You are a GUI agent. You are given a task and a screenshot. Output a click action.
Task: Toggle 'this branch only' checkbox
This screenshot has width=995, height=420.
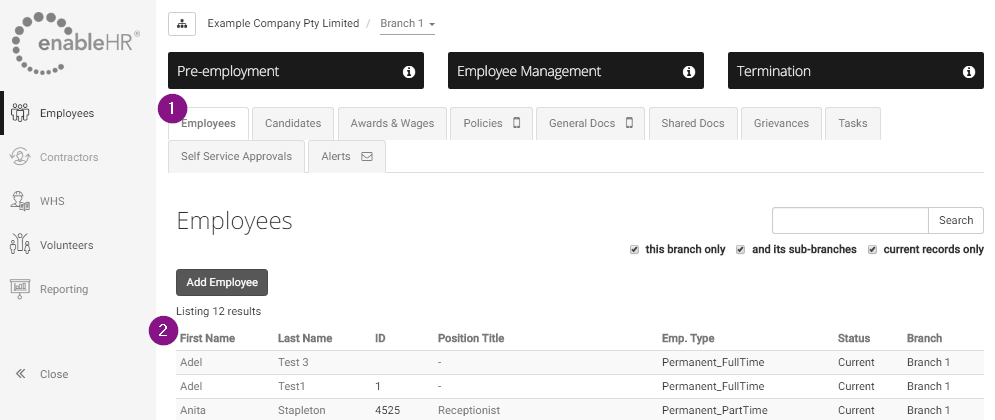[x=635, y=249]
